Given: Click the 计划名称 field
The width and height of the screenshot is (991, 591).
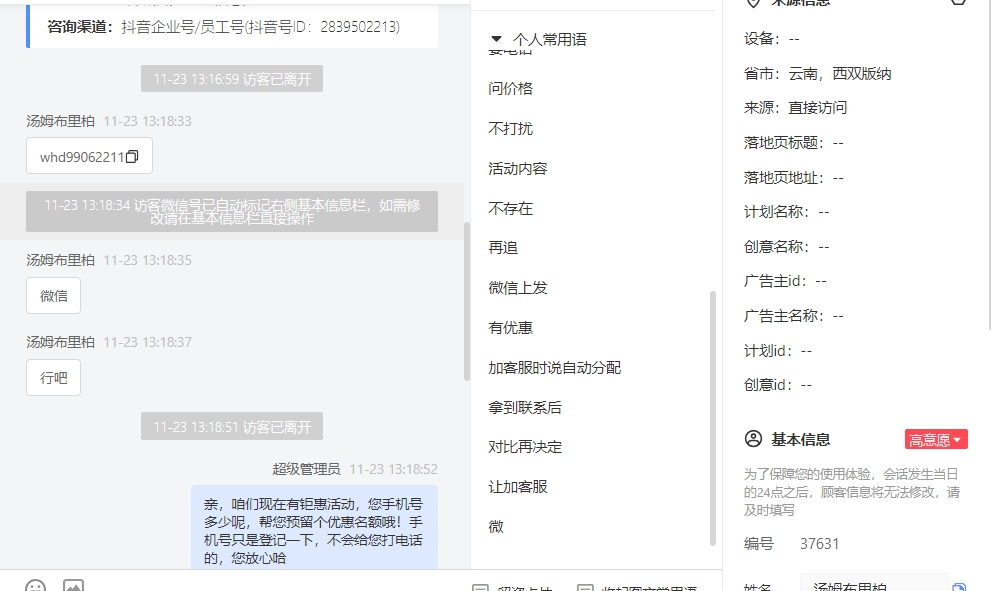Looking at the screenshot, I should pyautogui.click(x=787, y=212).
